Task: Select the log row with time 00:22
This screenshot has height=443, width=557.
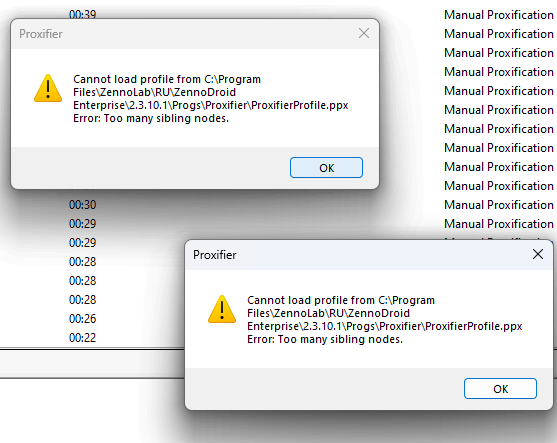Action: pyautogui.click(x=82, y=337)
